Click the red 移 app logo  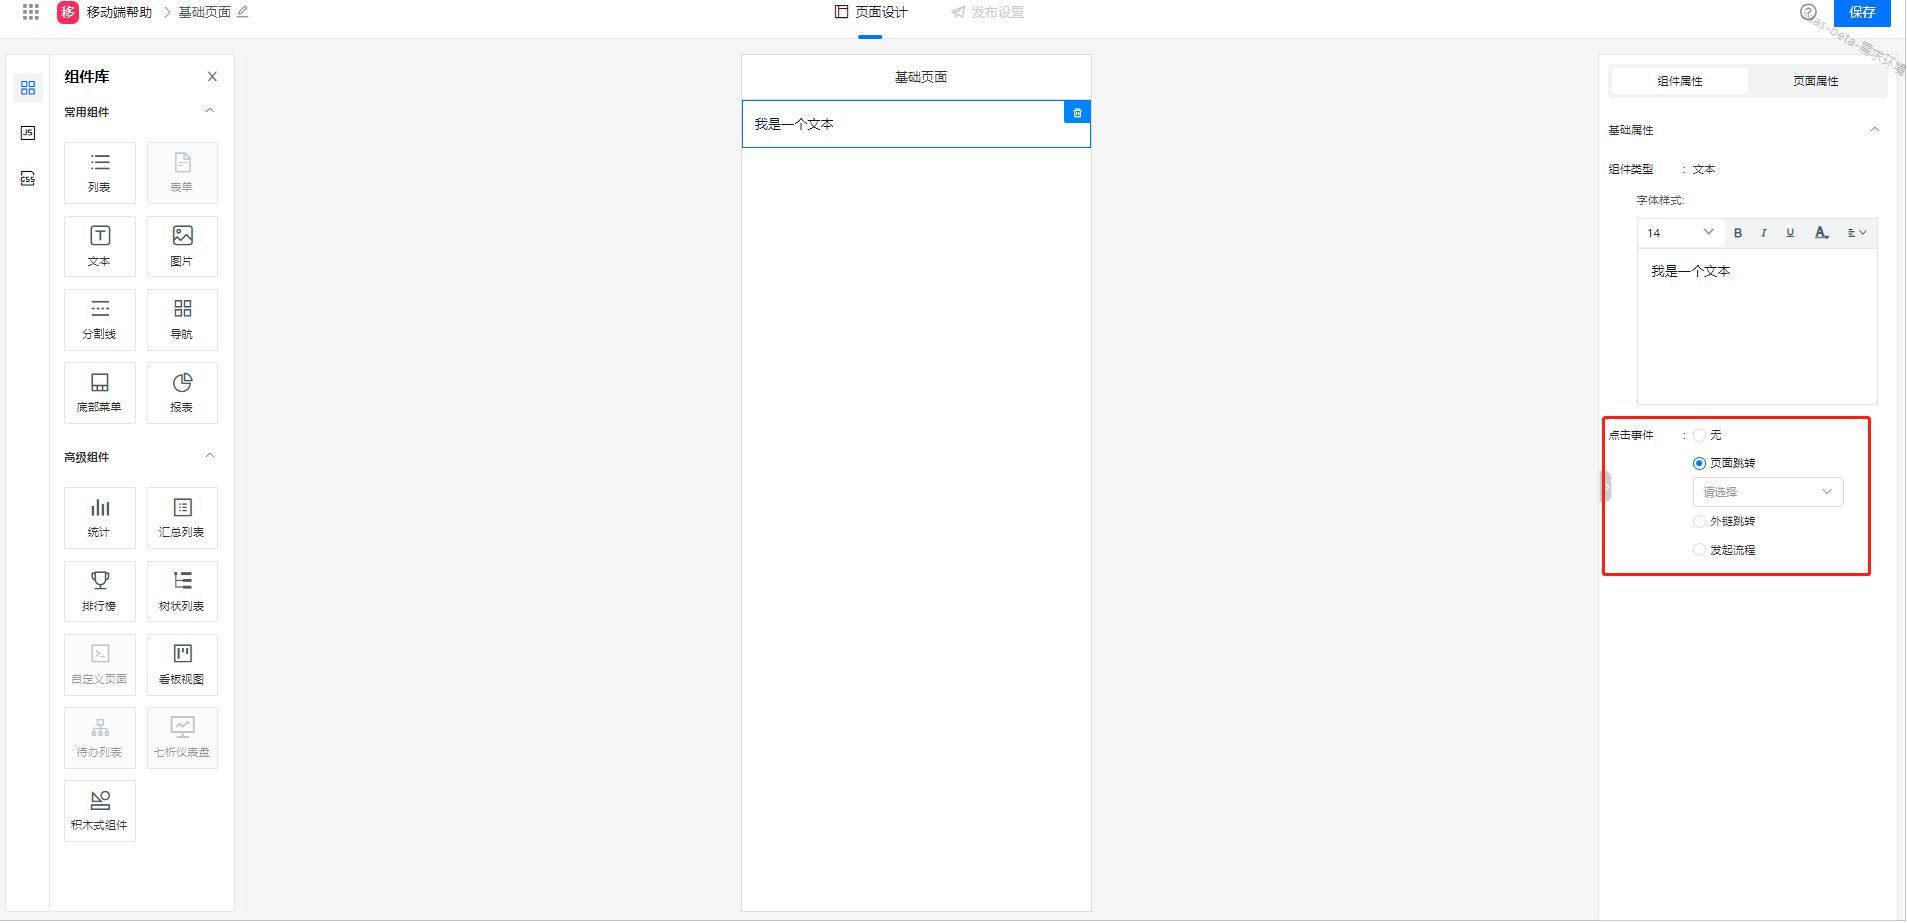[68, 12]
